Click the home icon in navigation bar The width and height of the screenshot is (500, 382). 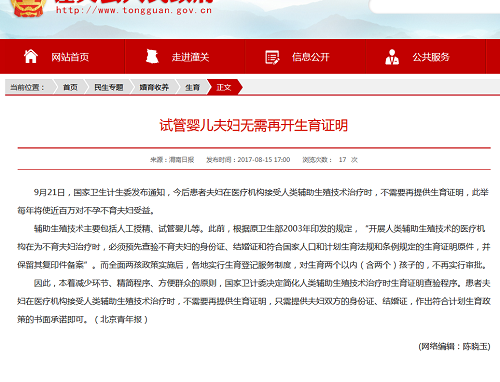click(31, 56)
